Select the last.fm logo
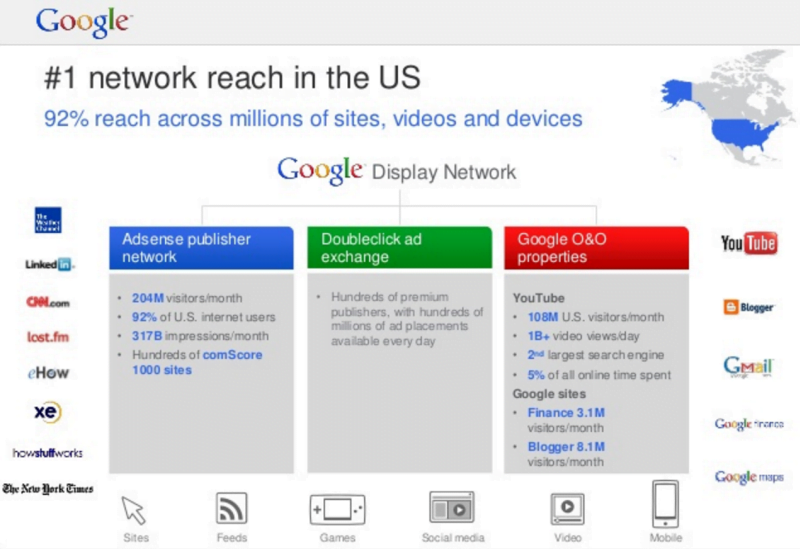The width and height of the screenshot is (800, 549). pos(48,337)
